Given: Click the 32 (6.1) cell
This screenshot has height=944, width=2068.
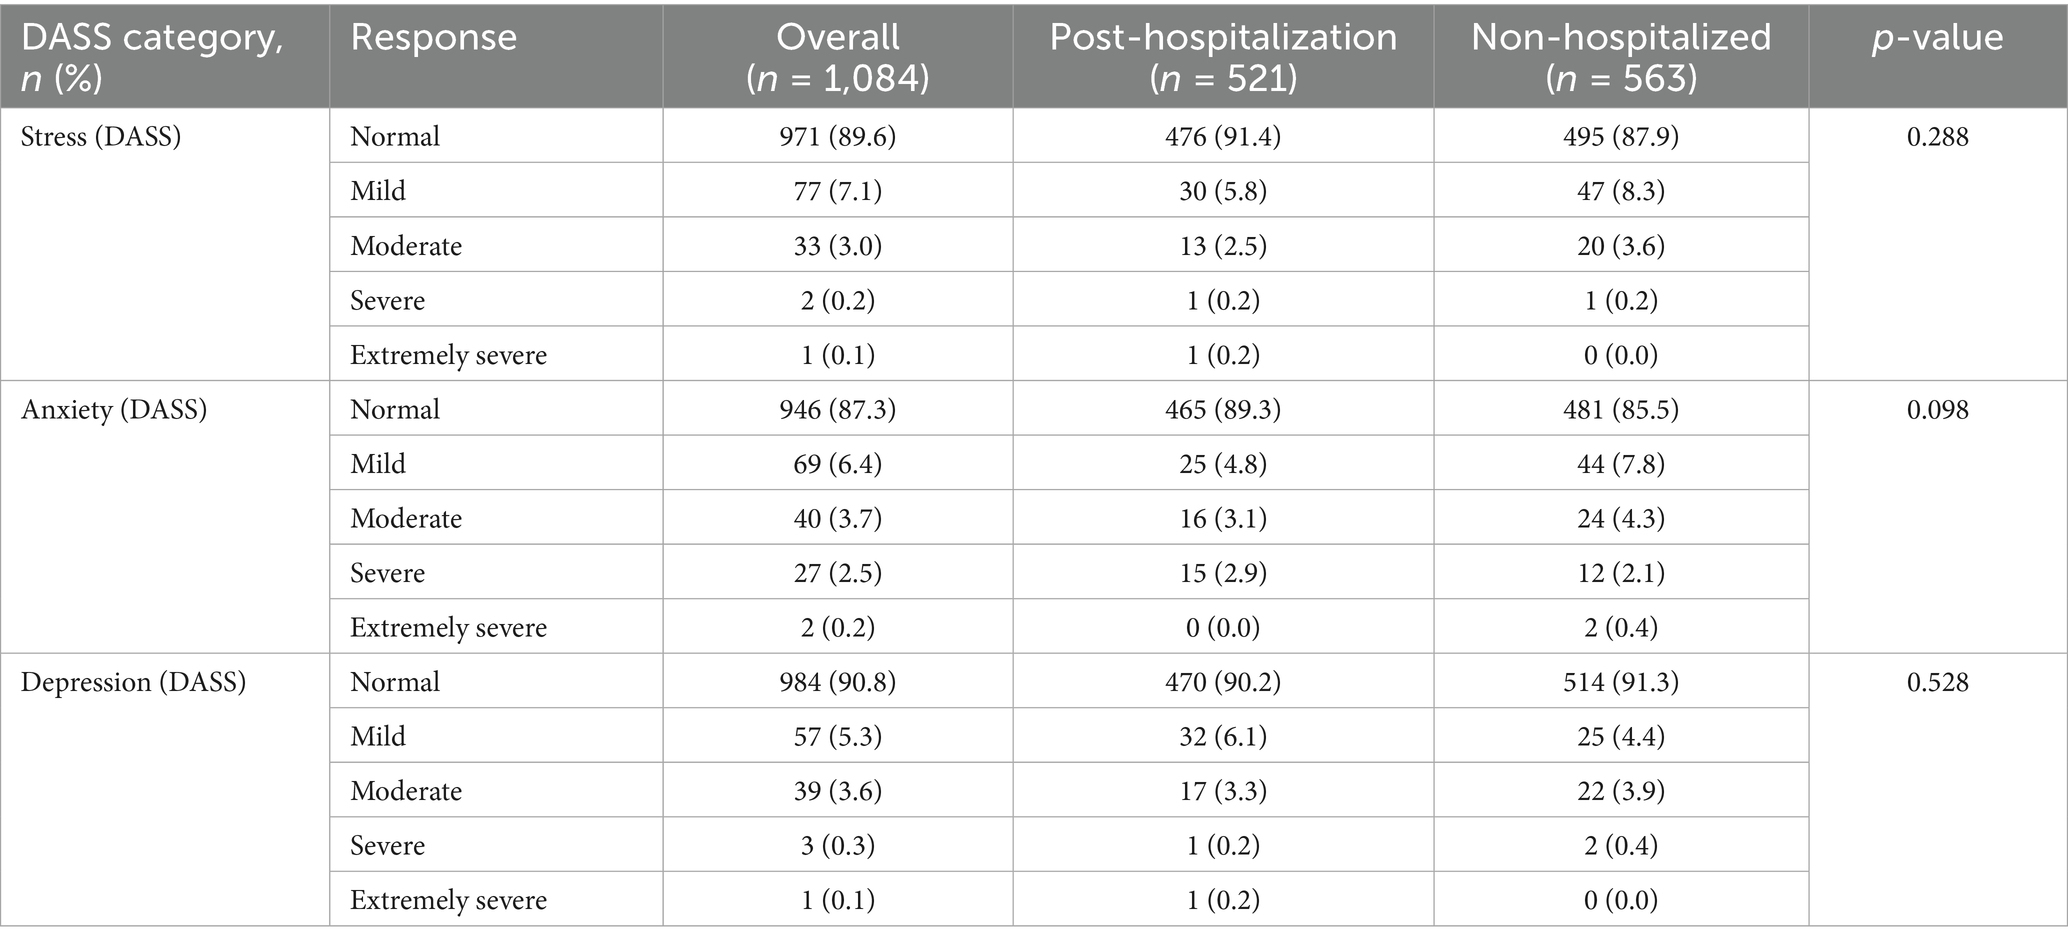Looking at the screenshot, I should tap(1222, 736).
